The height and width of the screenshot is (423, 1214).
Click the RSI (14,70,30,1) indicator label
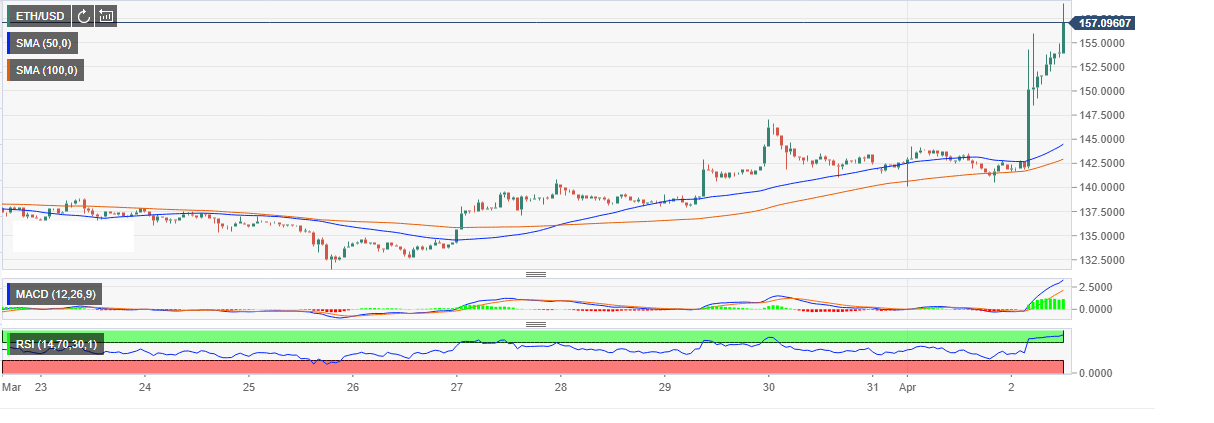(x=56, y=345)
